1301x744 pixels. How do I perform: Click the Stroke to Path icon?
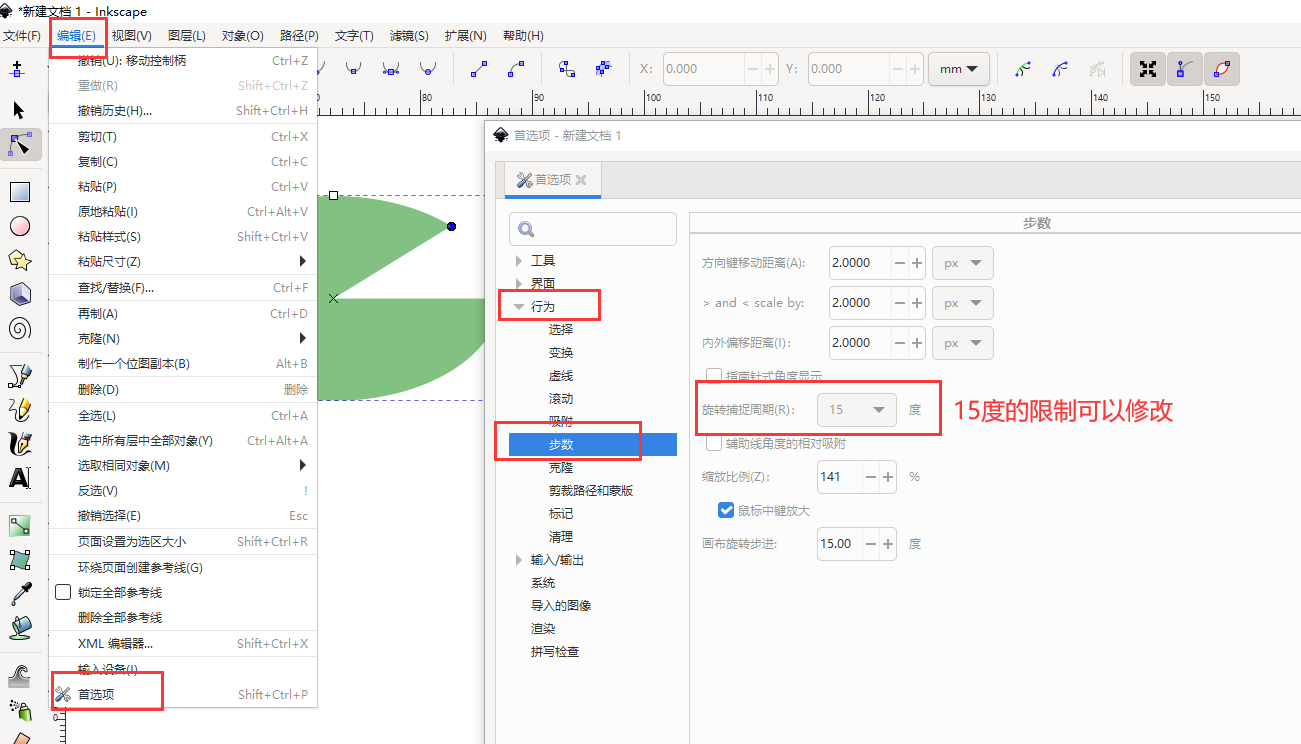603,69
